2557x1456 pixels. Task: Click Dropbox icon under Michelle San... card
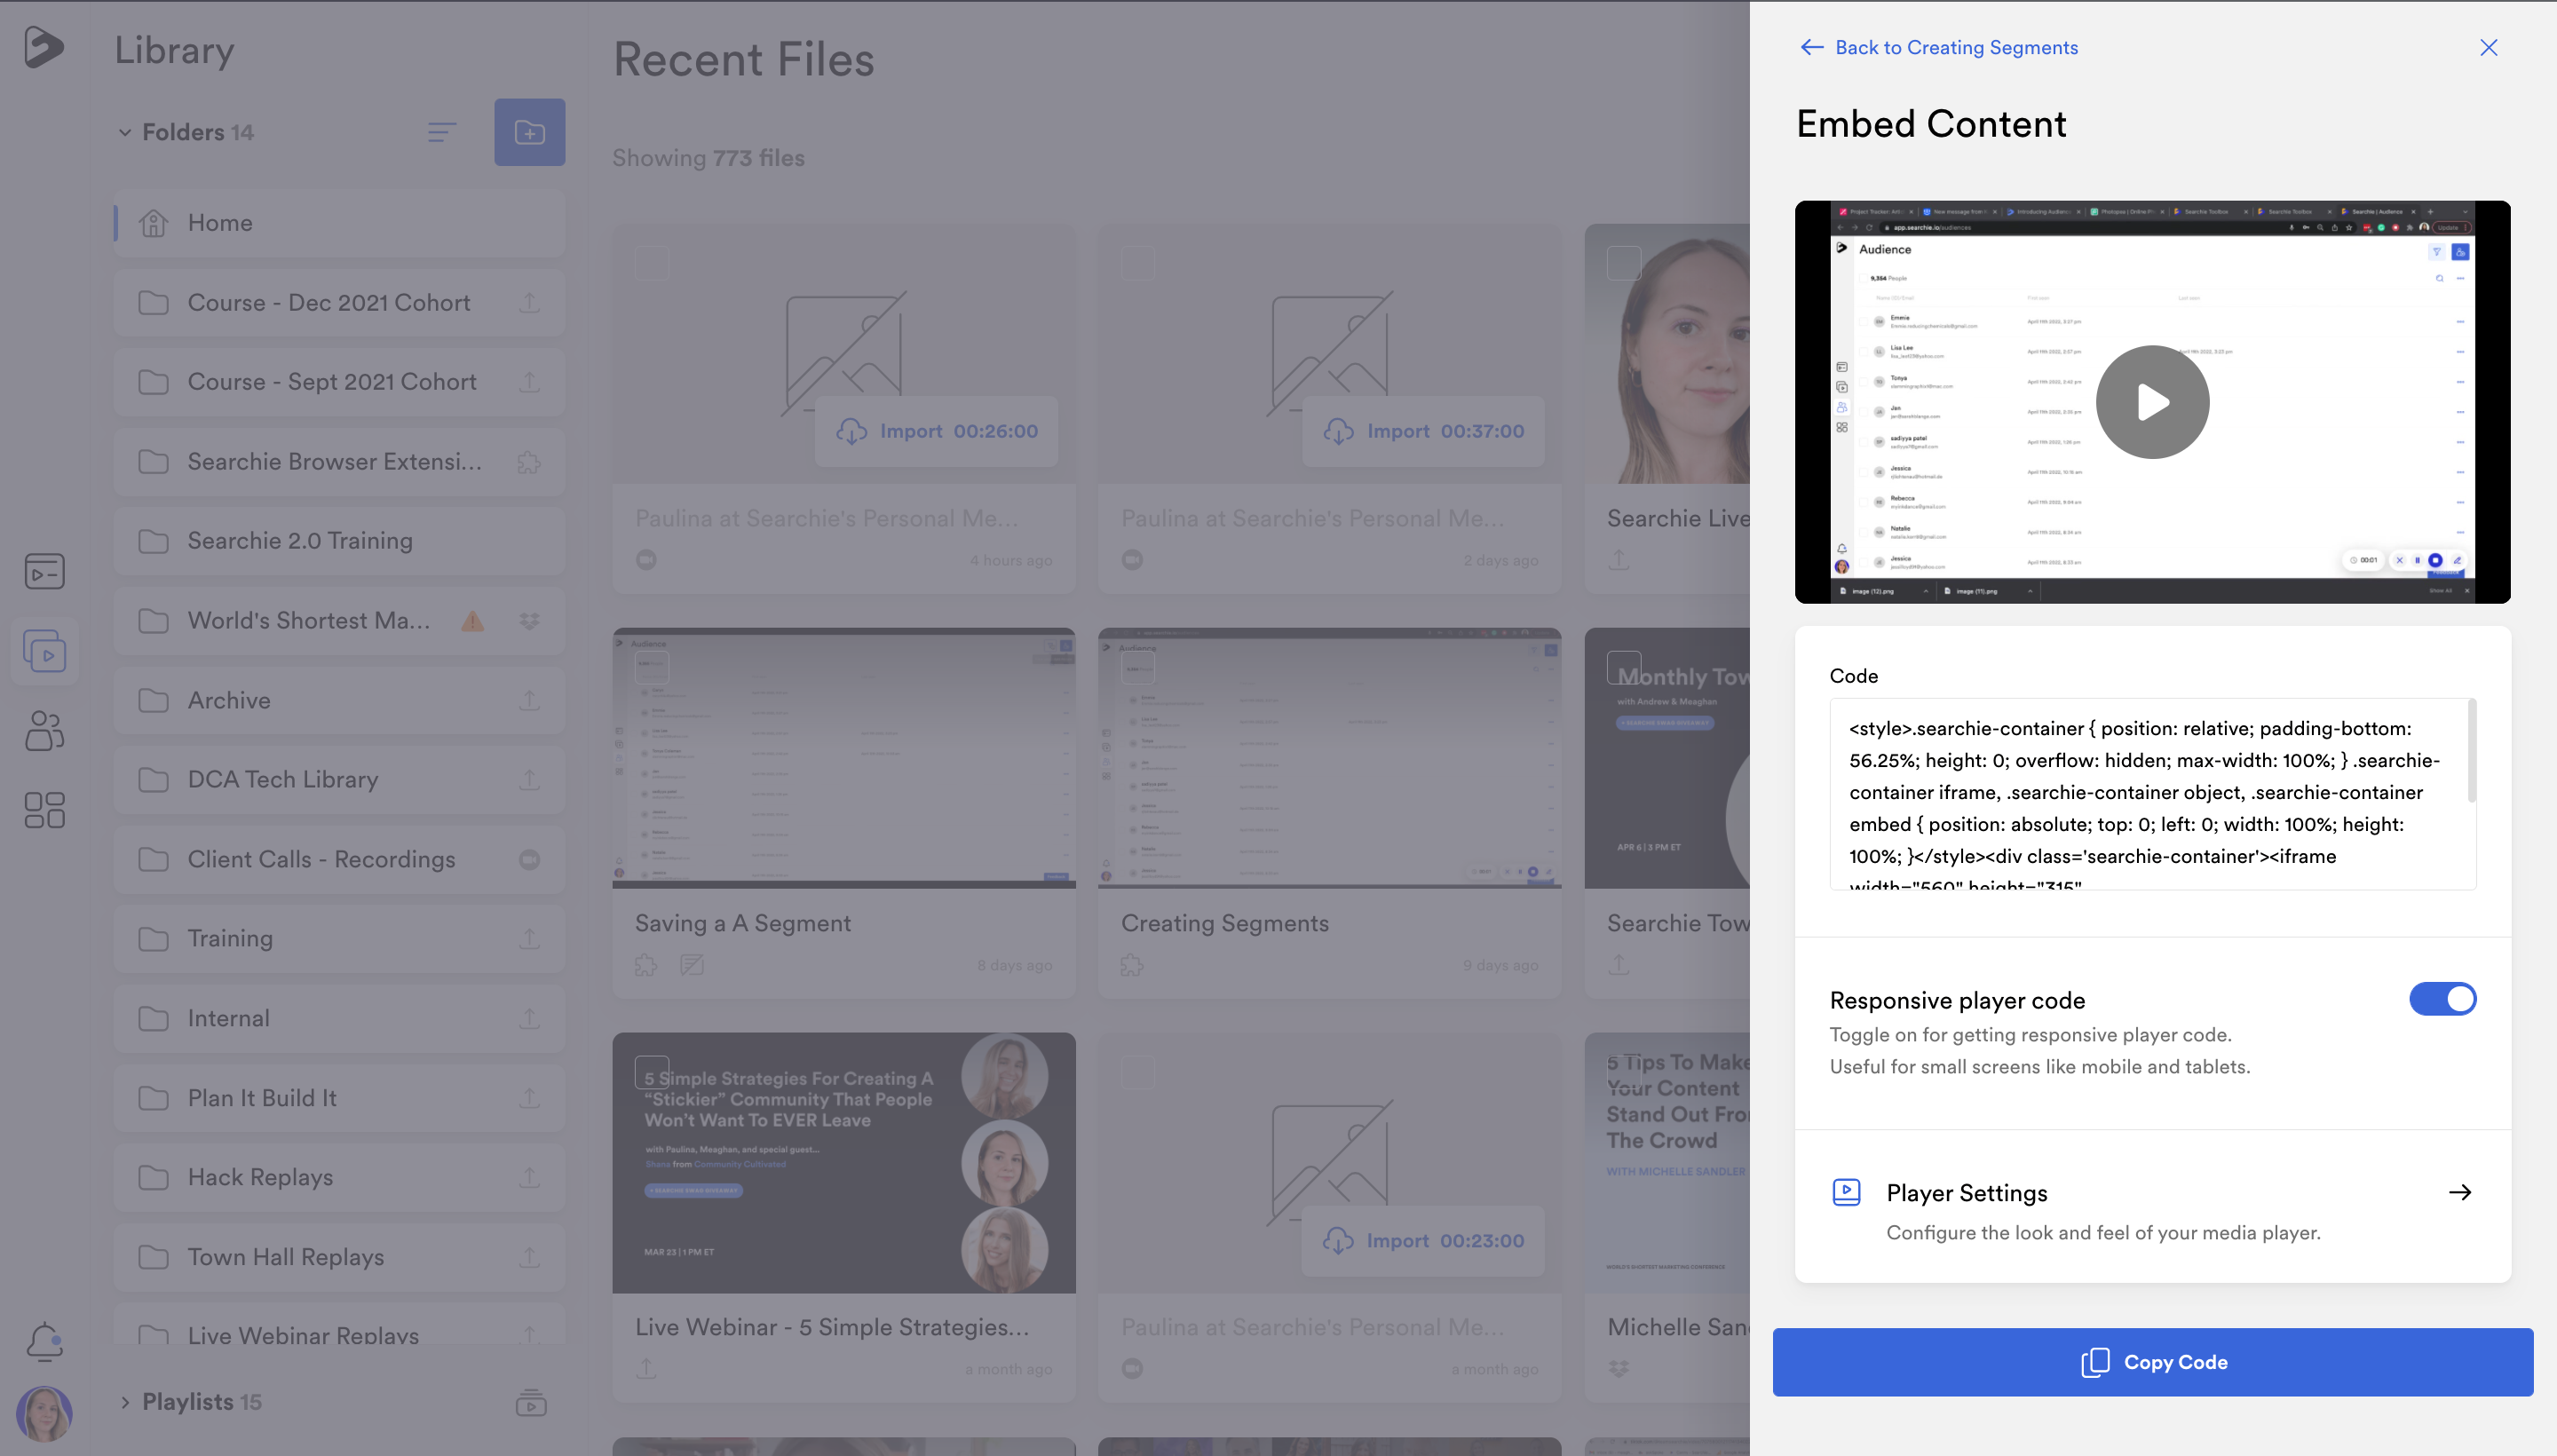coord(1618,1369)
